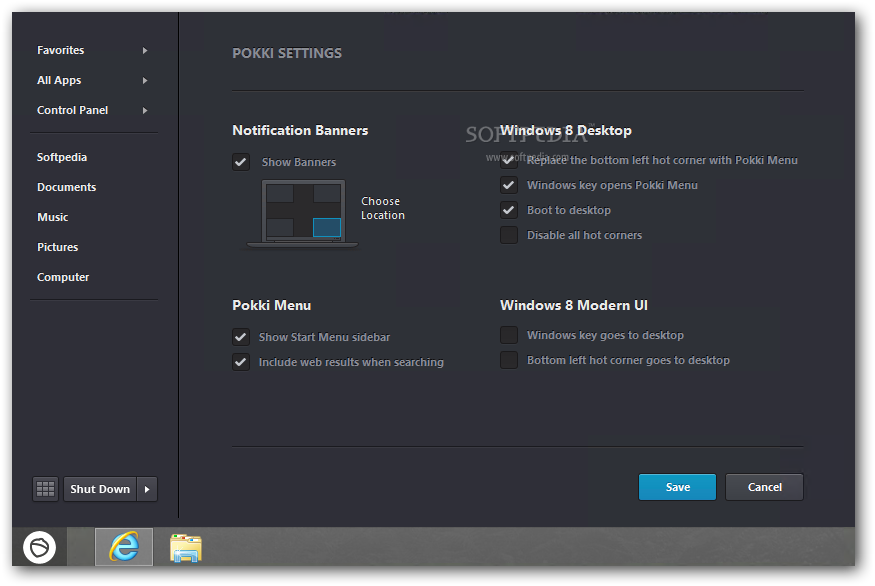Open Control Panel menu entry
The height and width of the screenshot is (586, 875).
click(73, 111)
